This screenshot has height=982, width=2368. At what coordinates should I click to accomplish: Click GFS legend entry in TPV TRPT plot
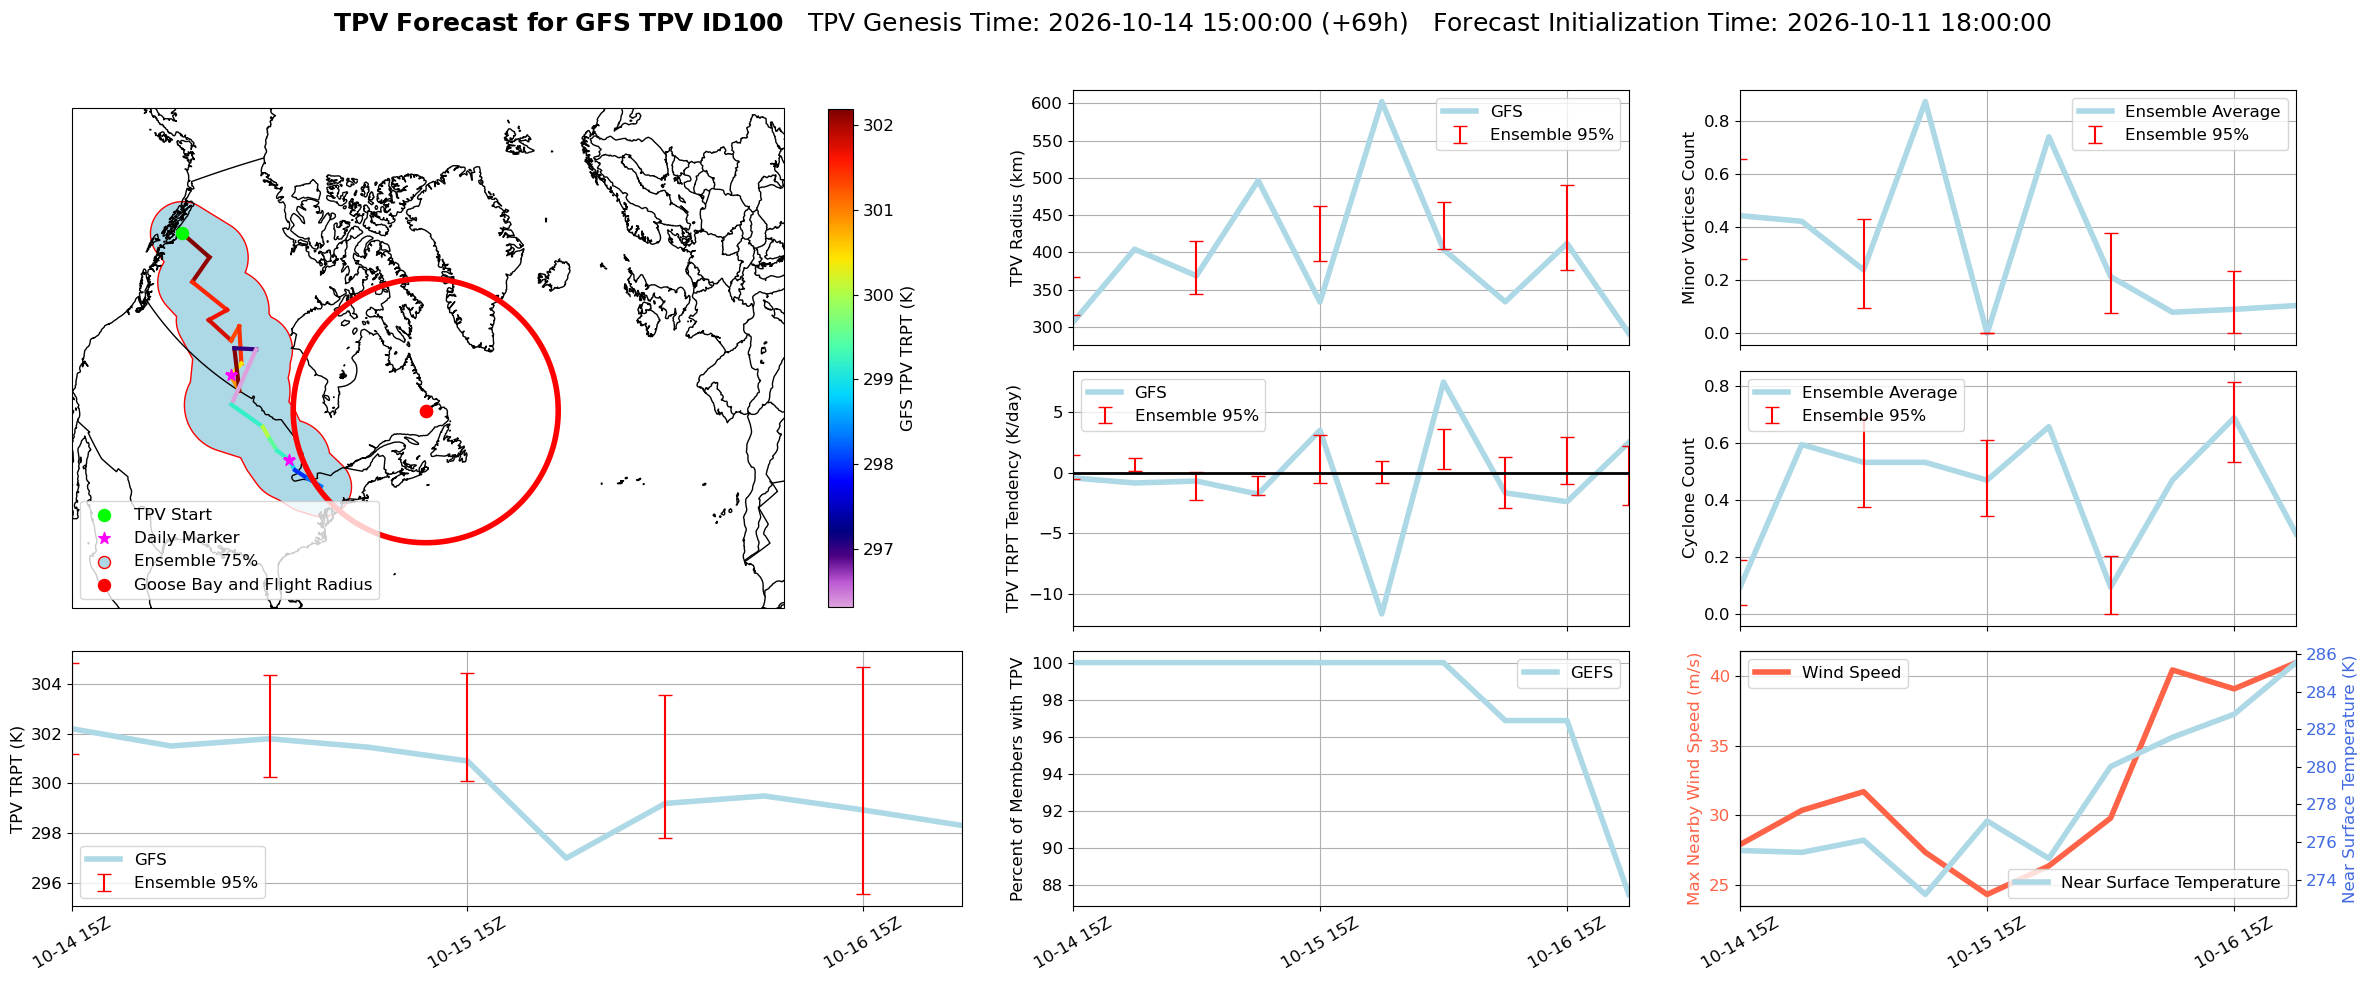click(126, 860)
